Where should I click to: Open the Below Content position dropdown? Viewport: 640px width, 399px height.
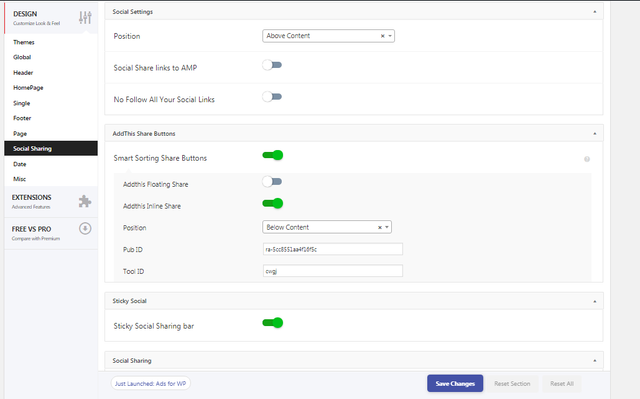point(327,227)
